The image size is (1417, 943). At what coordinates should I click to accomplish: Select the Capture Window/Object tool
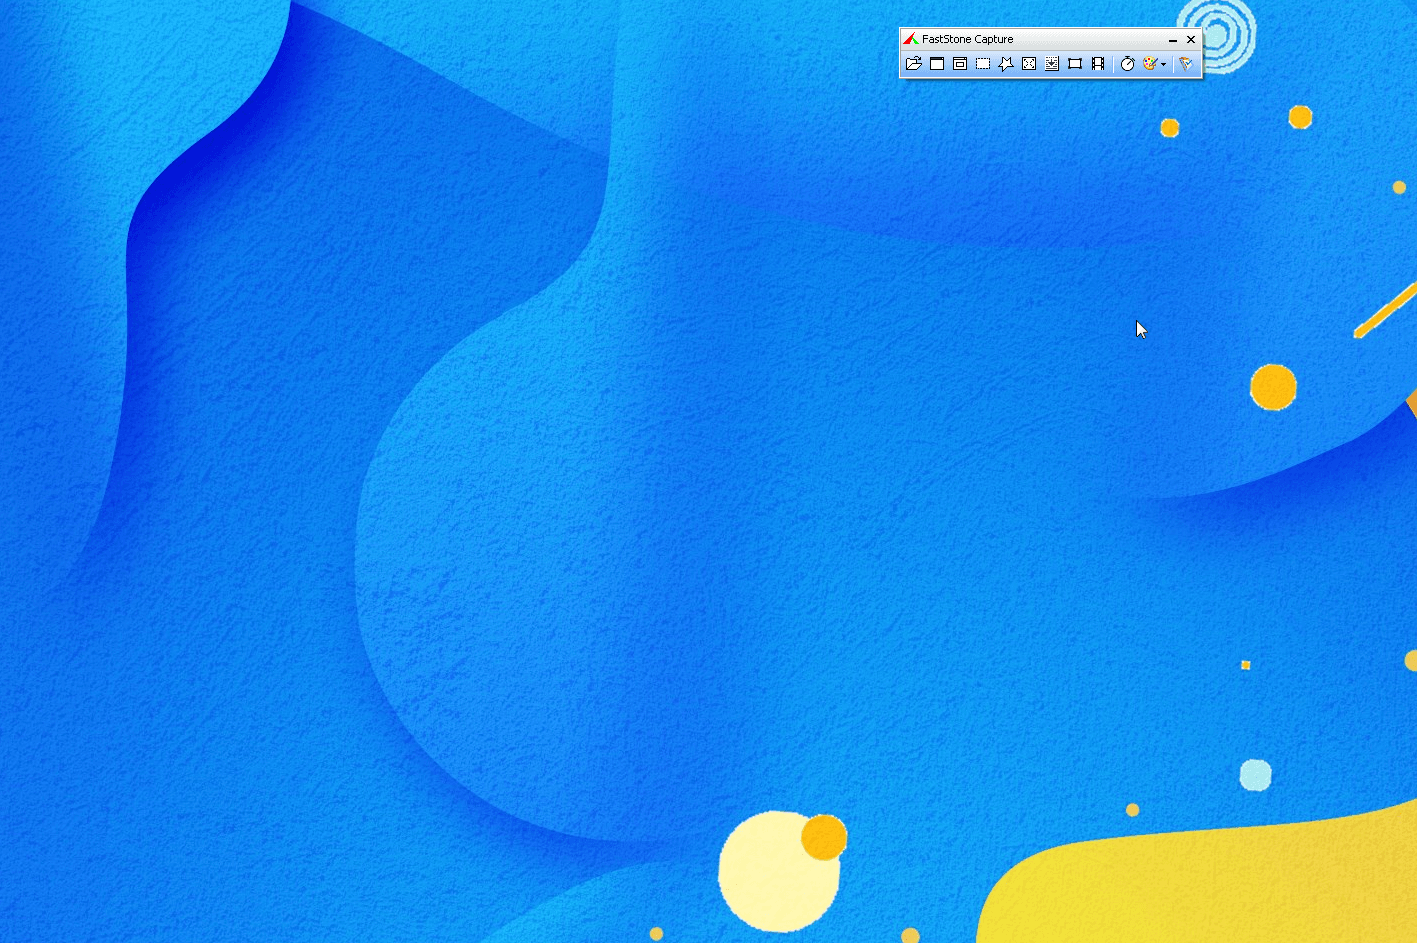tap(960, 64)
